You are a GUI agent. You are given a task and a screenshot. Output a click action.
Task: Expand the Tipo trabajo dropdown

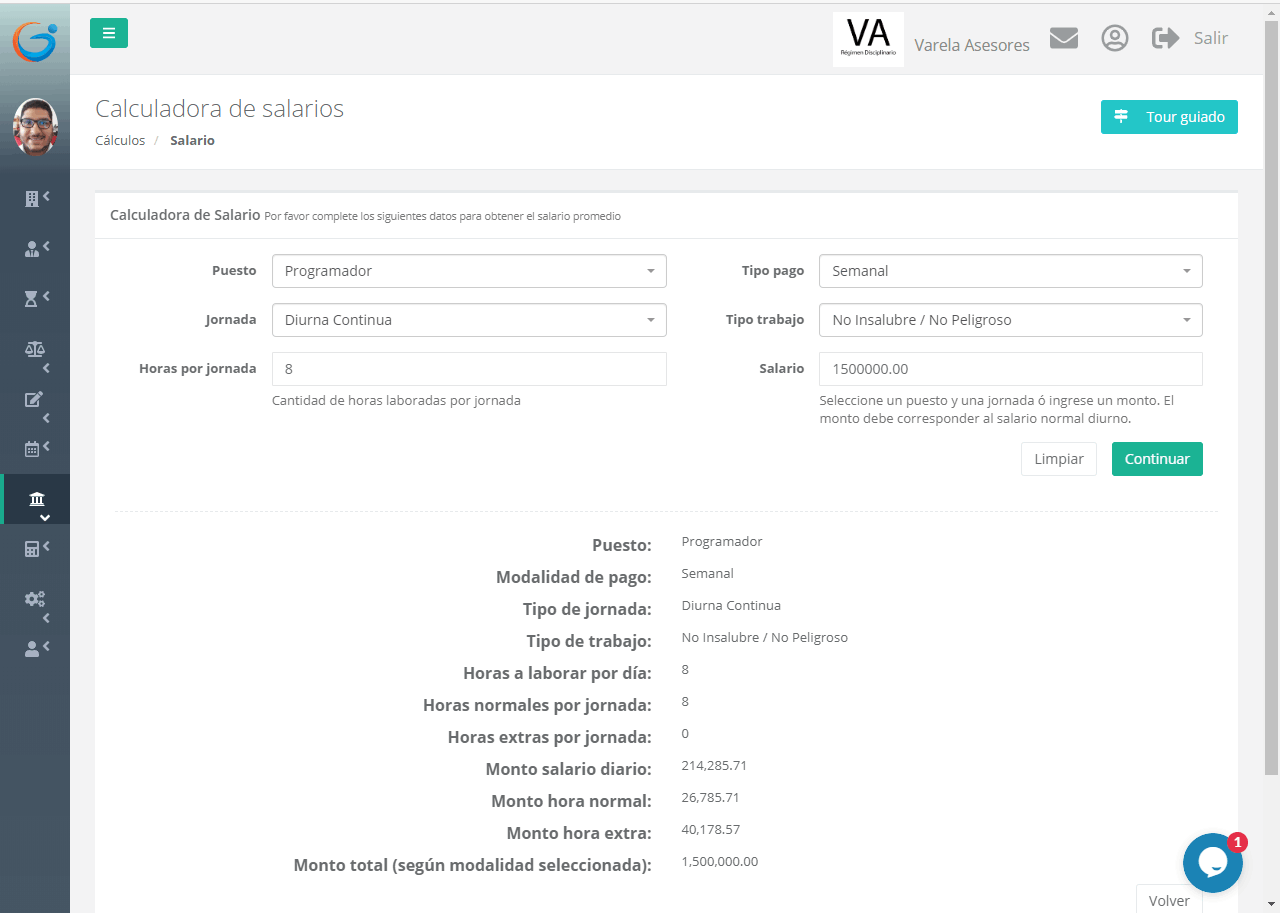(1010, 320)
